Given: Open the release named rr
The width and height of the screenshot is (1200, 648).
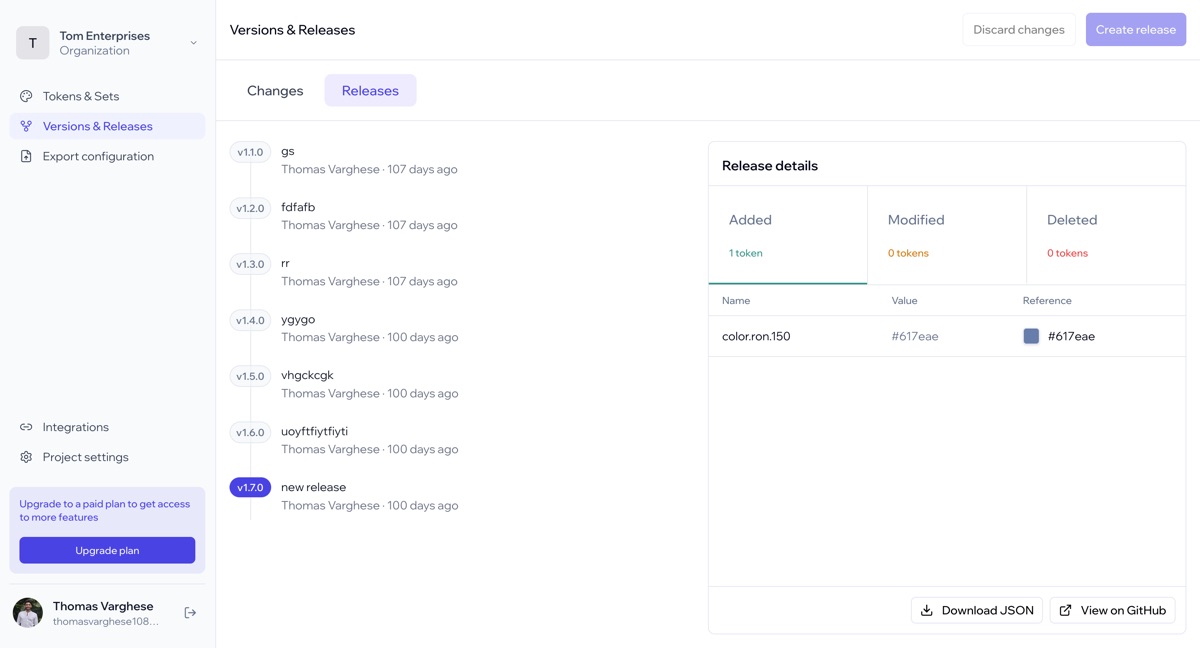Looking at the screenshot, I should click(285, 263).
